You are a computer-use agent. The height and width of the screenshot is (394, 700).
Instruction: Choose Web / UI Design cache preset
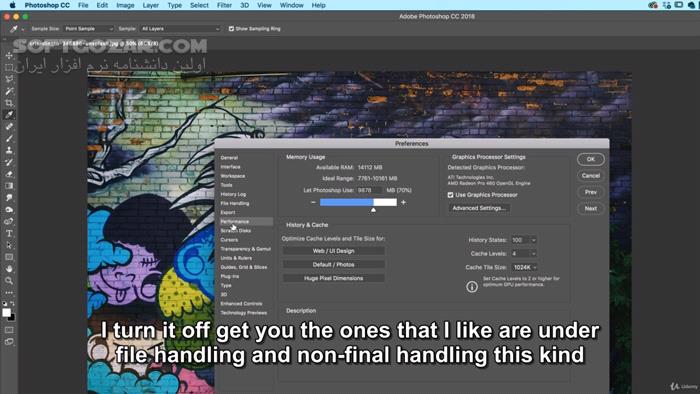[x=333, y=251]
